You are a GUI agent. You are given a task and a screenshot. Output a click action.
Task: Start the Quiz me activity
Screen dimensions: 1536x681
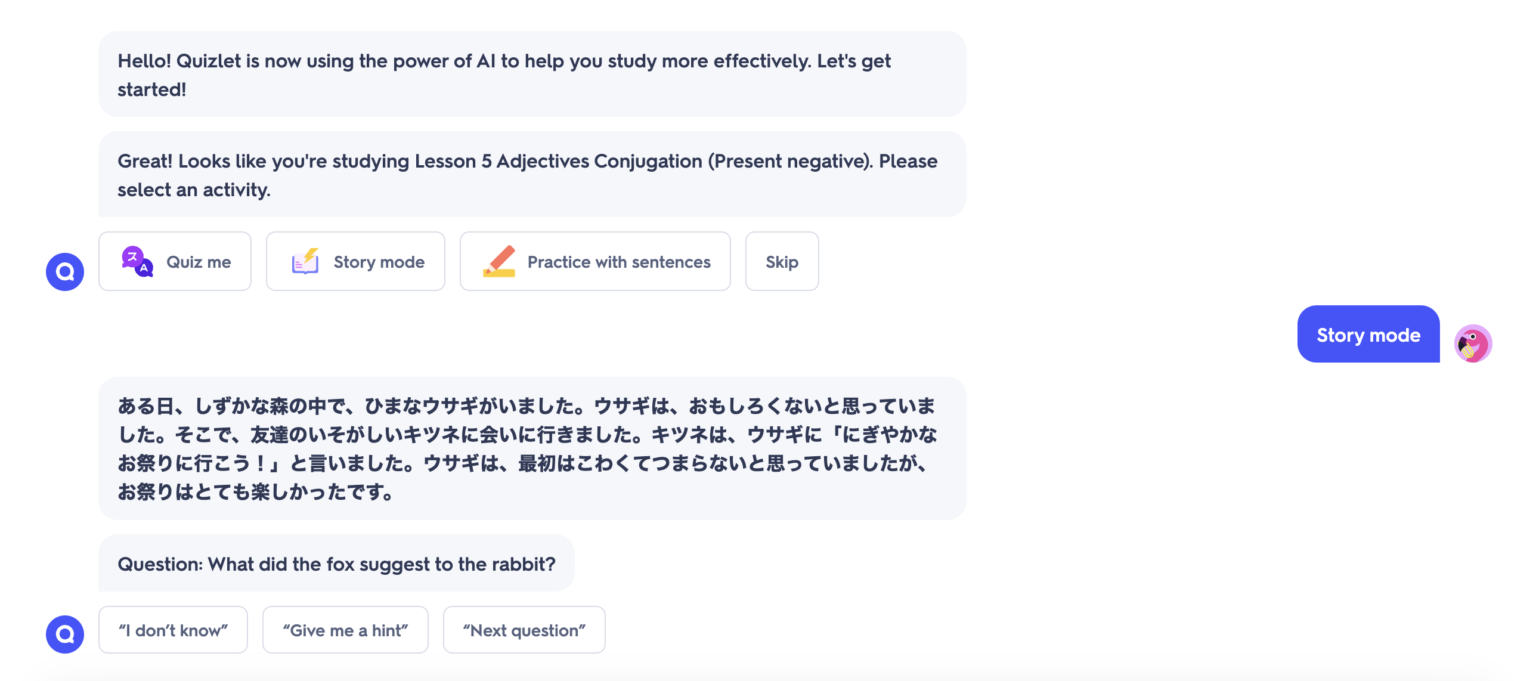(x=175, y=261)
